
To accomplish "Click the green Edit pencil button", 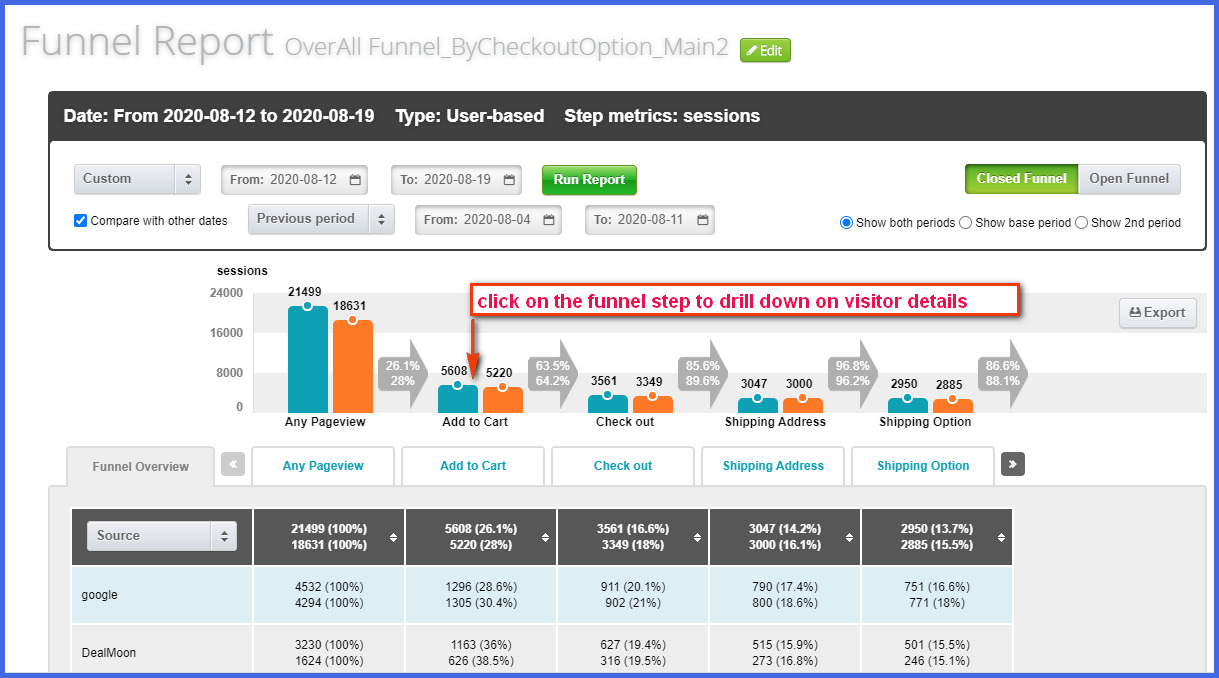I will click(x=765, y=50).
